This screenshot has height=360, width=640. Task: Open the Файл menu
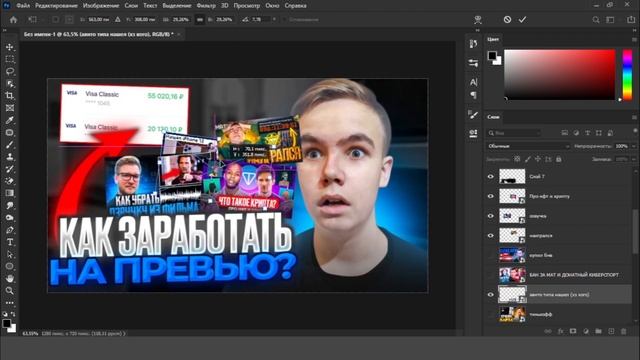tap(23, 6)
